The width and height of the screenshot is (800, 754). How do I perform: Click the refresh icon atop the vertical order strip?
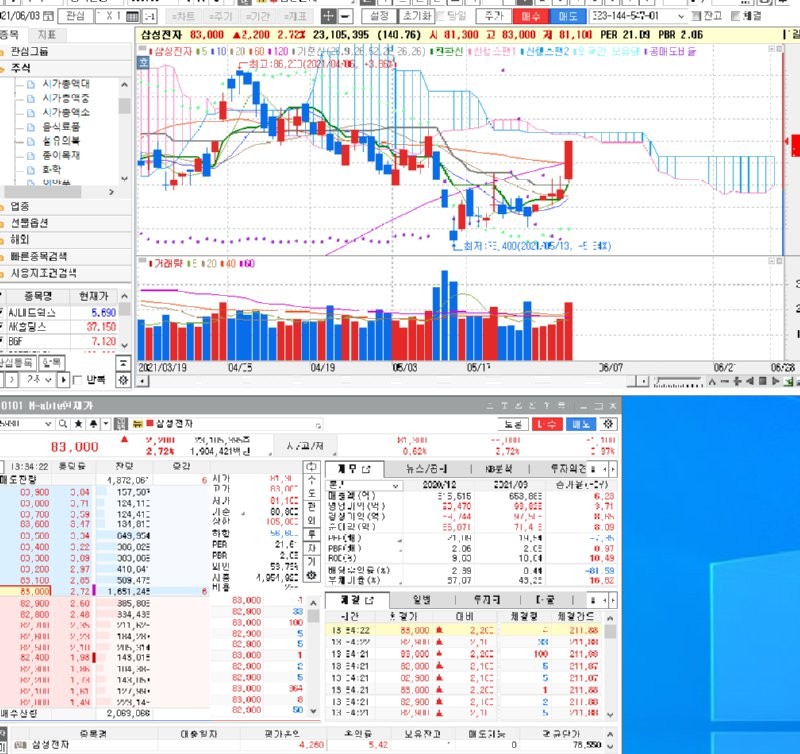(311, 467)
